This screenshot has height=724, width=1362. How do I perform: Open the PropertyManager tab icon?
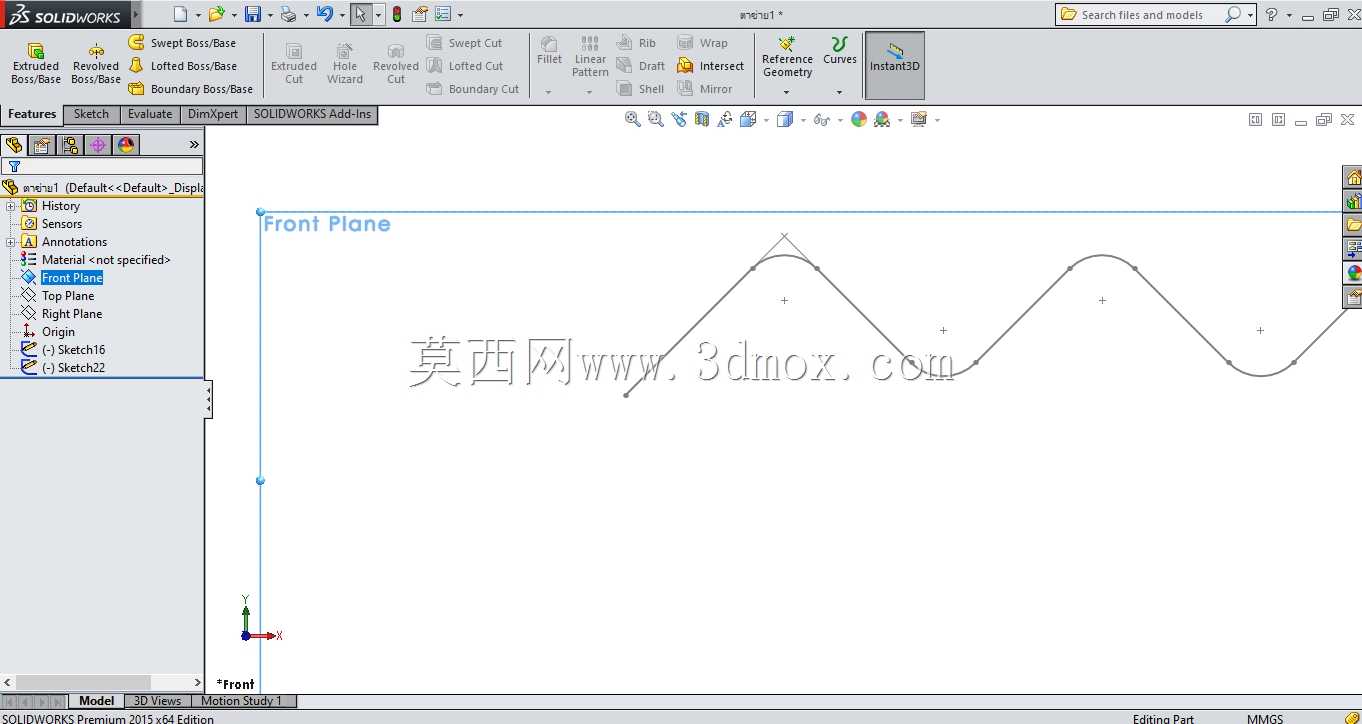[x=42, y=145]
